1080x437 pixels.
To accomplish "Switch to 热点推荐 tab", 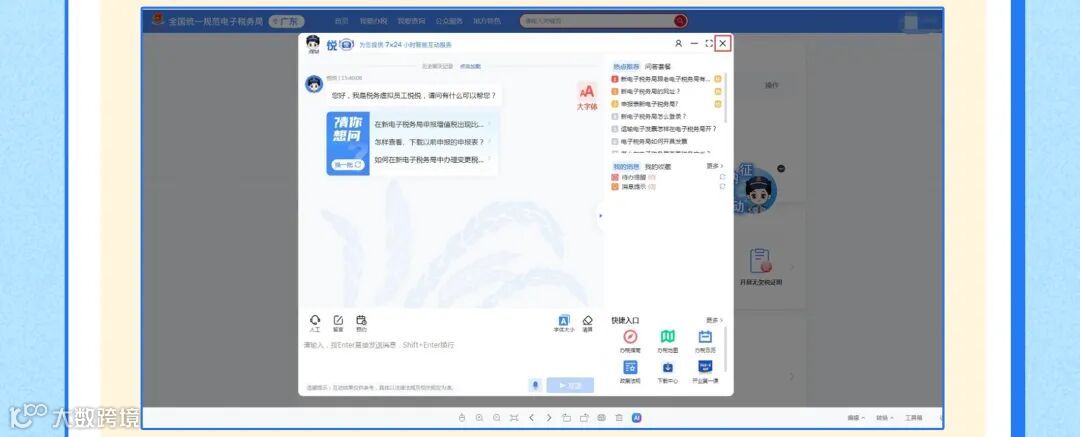I will (625, 67).
